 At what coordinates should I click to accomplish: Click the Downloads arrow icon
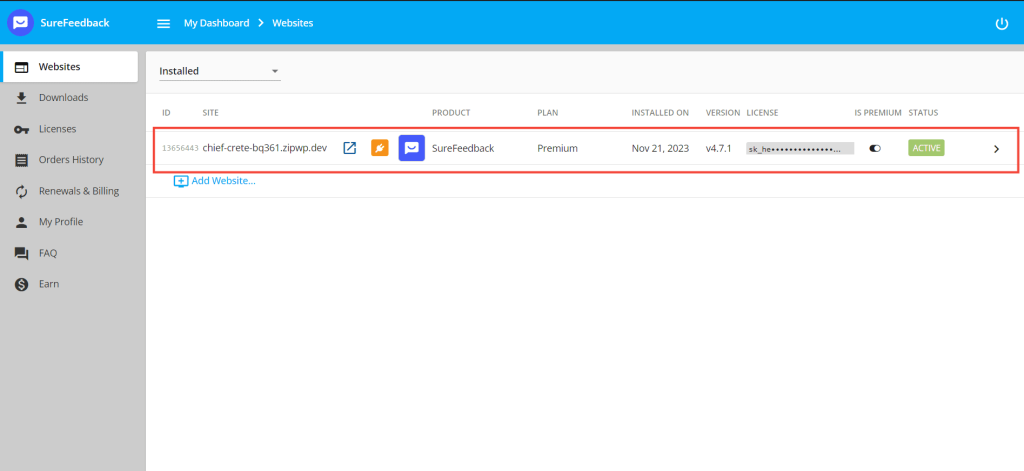(22, 98)
